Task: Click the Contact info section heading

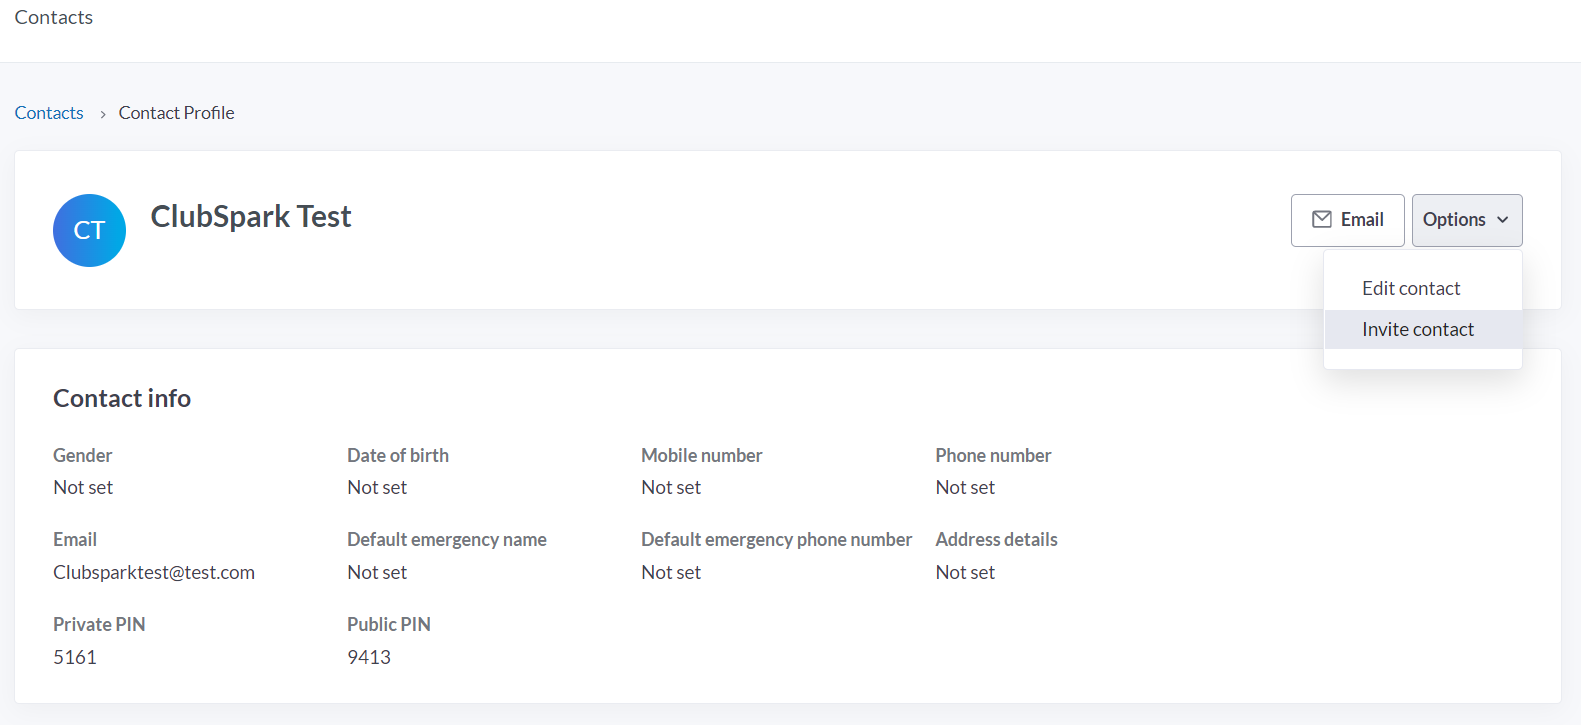Action: (122, 398)
